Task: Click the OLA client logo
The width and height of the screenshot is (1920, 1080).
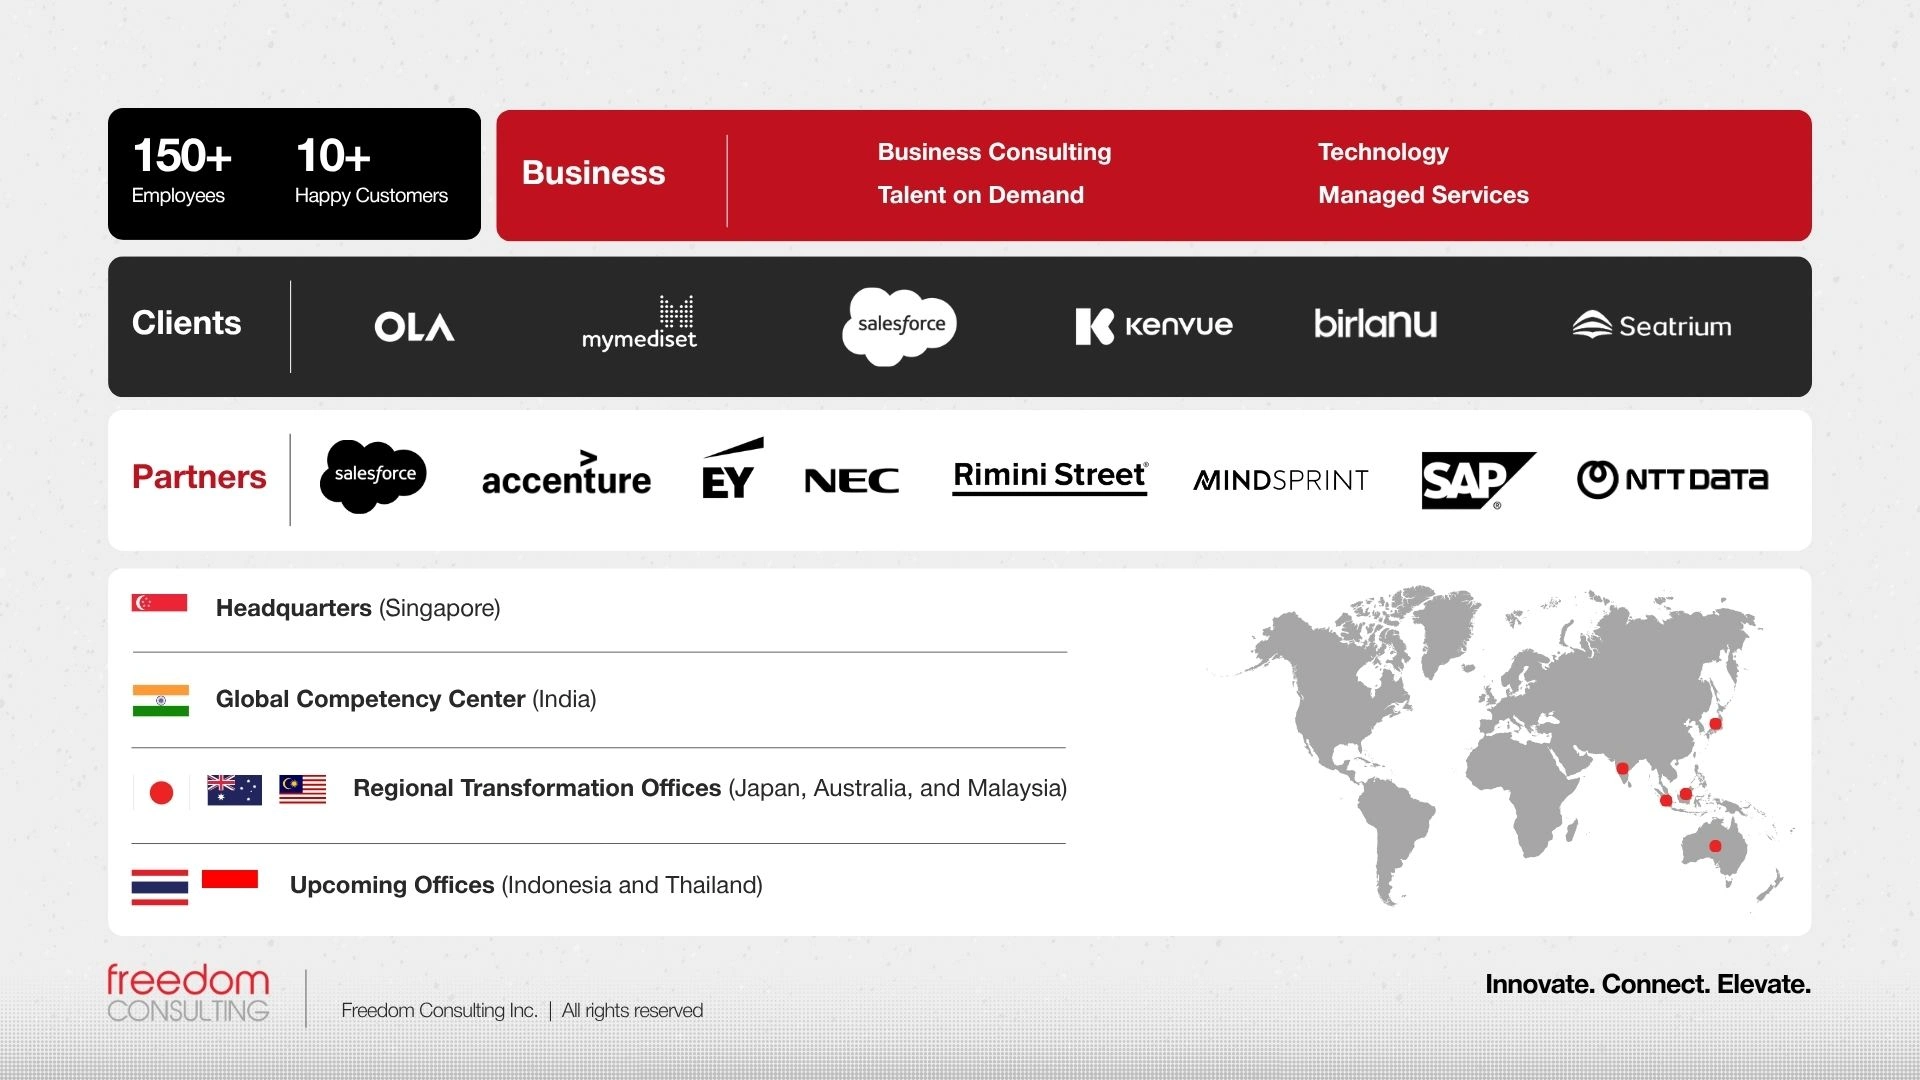Action: [414, 327]
